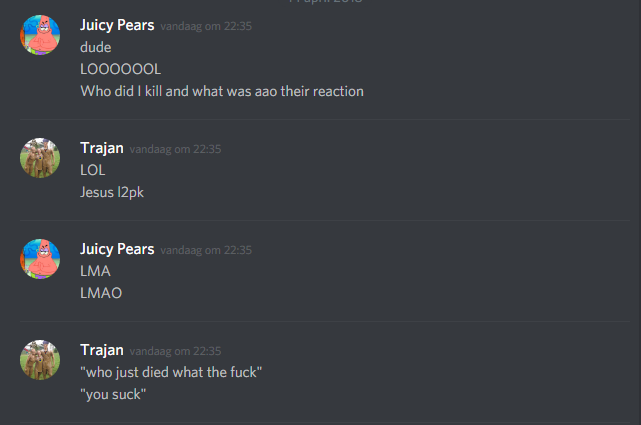Click the Trajan username above 'who just died'

[102, 351]
